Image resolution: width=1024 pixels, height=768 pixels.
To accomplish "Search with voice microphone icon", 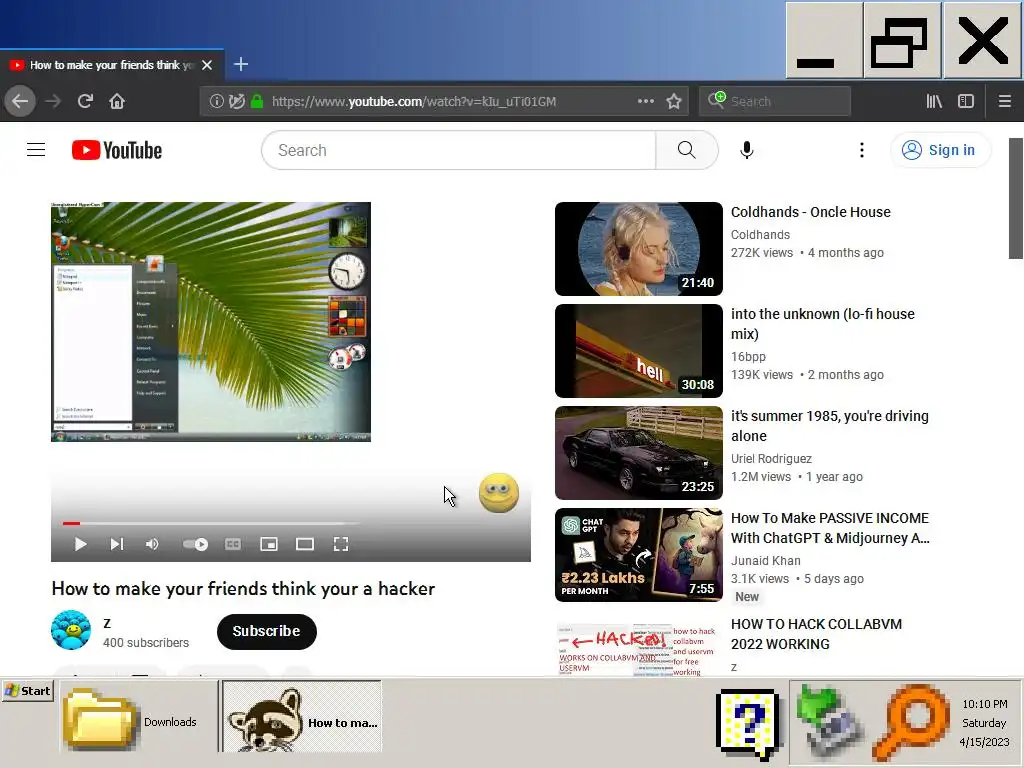I will click(x=746, y=150).
